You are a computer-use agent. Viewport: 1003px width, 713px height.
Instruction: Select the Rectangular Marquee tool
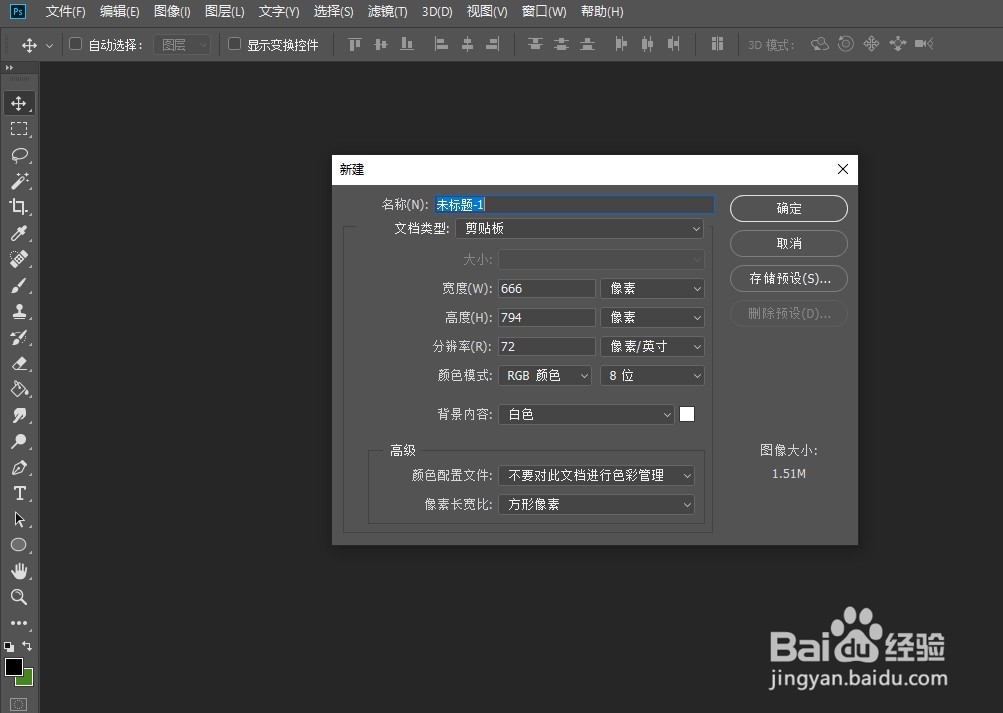tap(21, 128)
